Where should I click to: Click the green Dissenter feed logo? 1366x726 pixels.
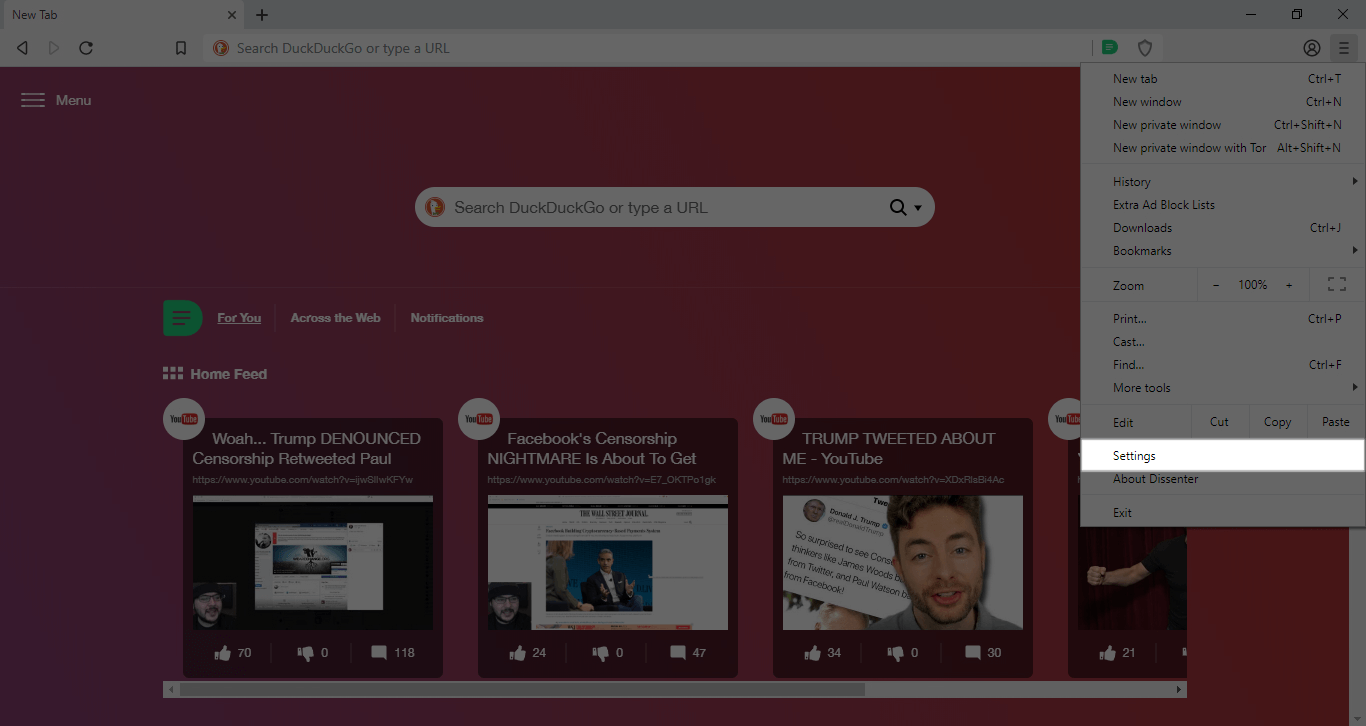tap(182, 318)
